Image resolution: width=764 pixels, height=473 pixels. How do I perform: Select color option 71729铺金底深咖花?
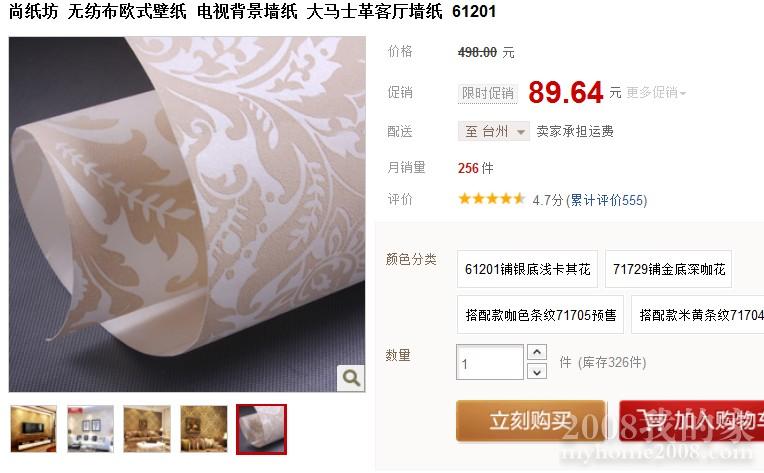[668, 269]
